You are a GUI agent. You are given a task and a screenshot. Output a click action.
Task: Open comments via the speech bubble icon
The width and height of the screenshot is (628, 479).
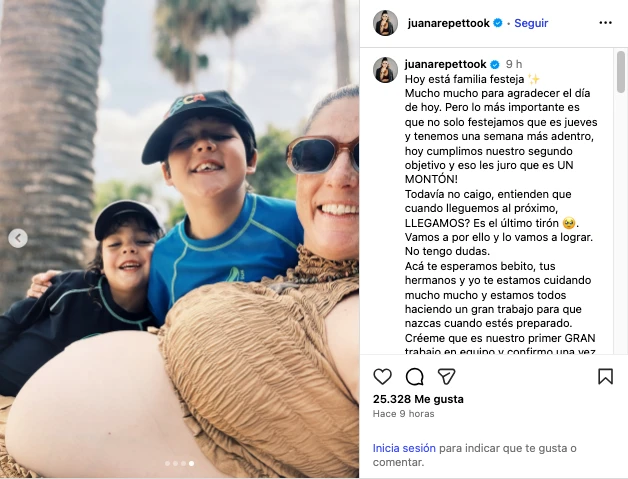[x=415, y=376]
